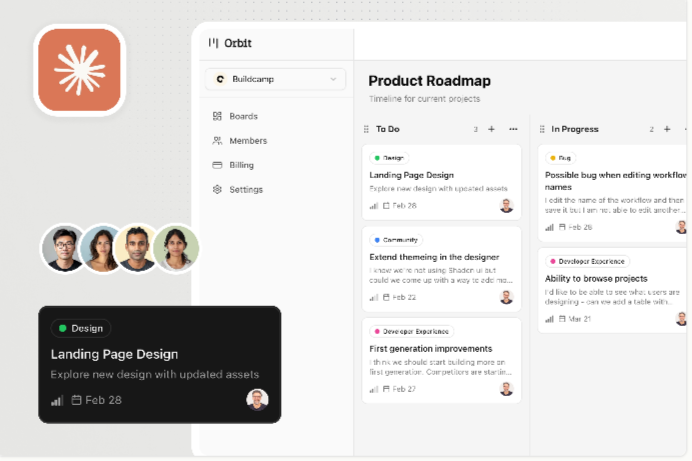Click the Product Roadmap heading

[429, 81]
